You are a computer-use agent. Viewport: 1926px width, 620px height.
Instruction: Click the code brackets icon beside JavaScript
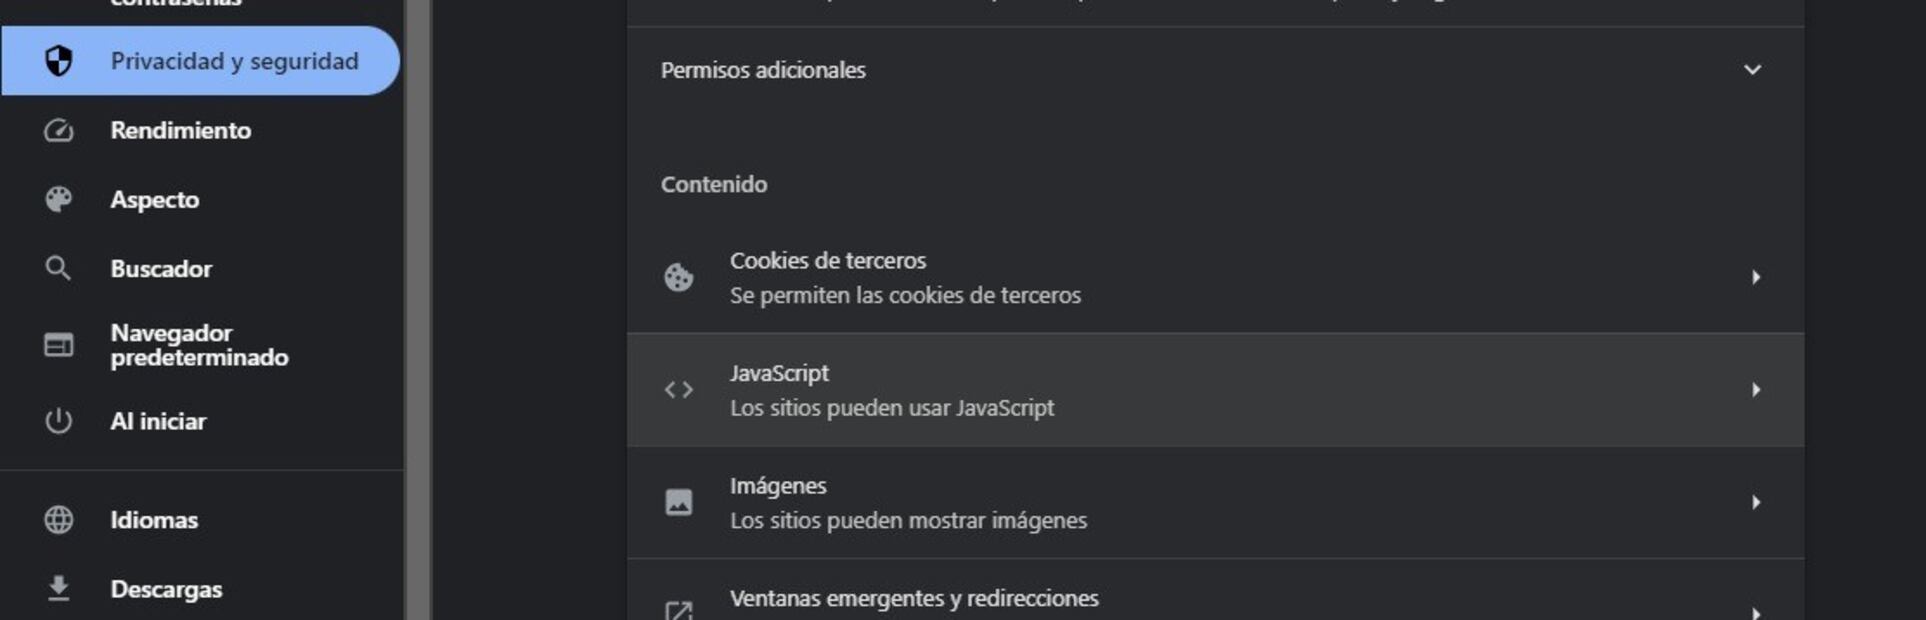coord(679,390)
